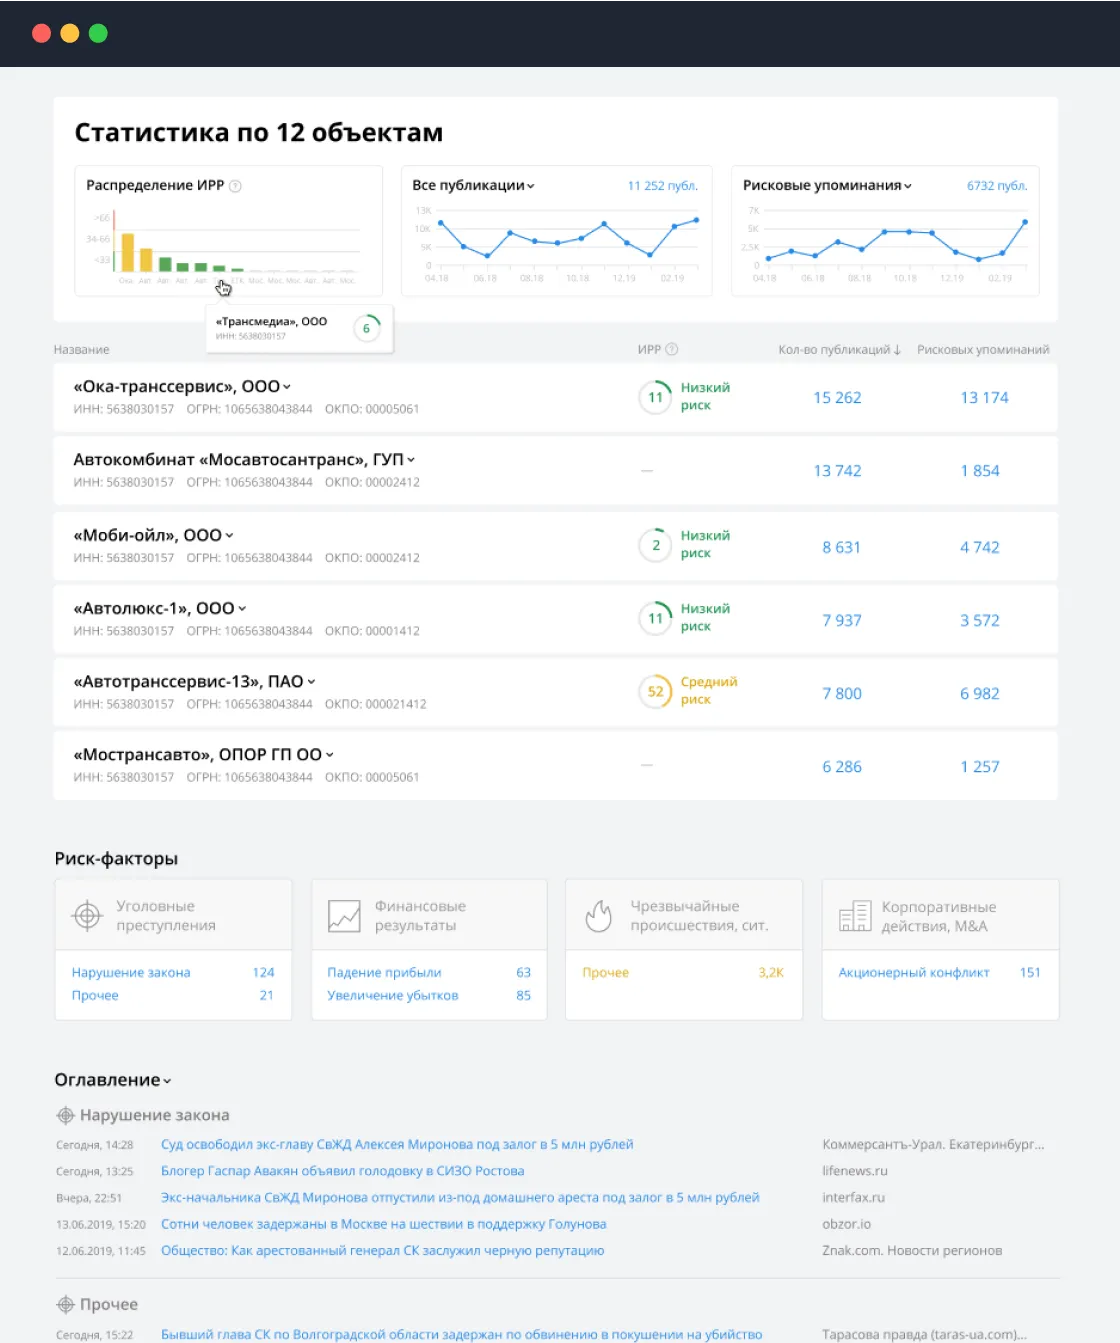Open article about Алексея Миронова bail release
Screen dimensions: 1120x1343
(397, 1144)
